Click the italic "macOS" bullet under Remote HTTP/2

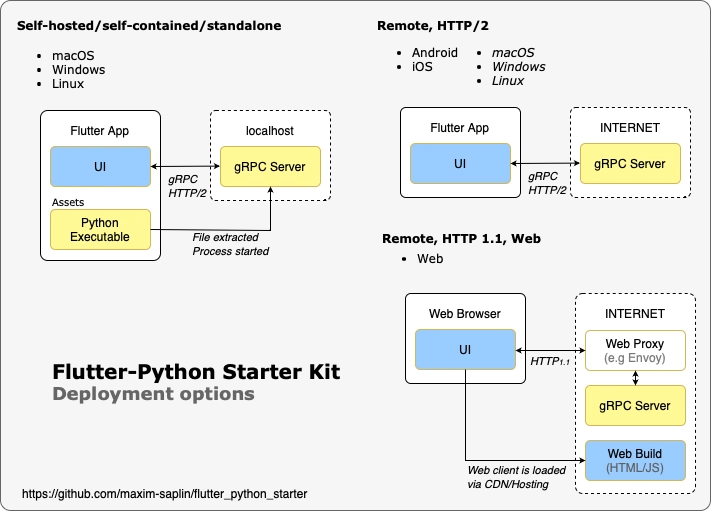513,53
